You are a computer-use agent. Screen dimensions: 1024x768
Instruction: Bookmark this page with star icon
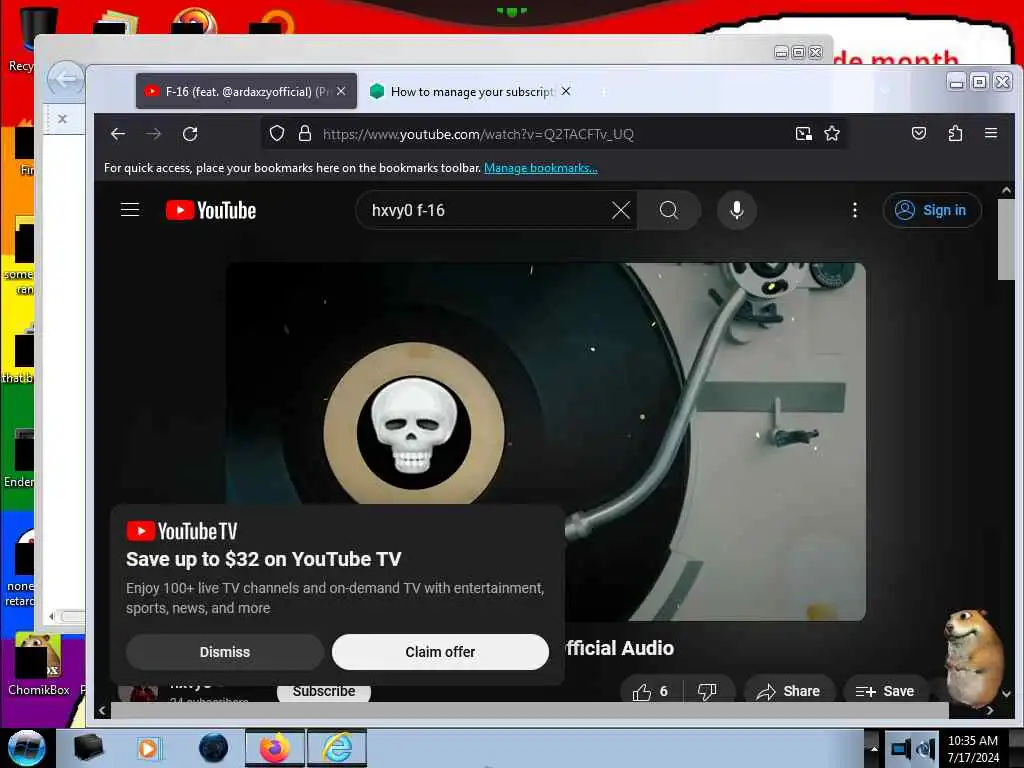coord(832,134)
